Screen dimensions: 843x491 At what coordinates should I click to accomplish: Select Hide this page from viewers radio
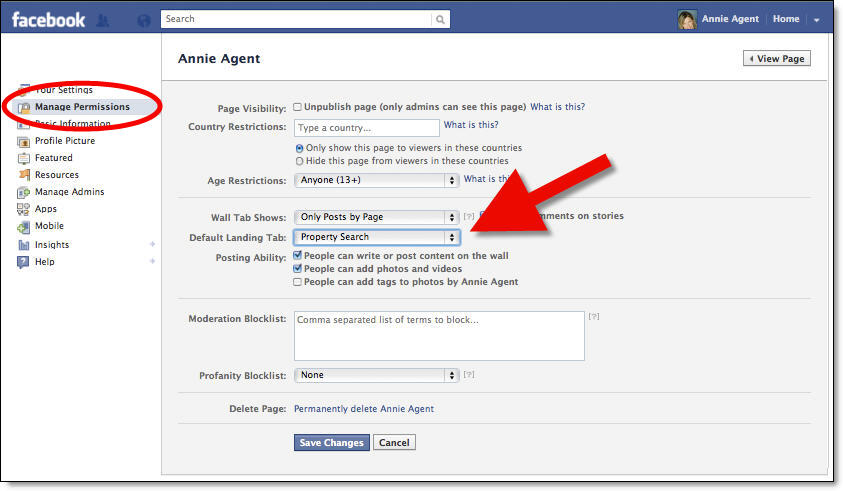[299, 161]
